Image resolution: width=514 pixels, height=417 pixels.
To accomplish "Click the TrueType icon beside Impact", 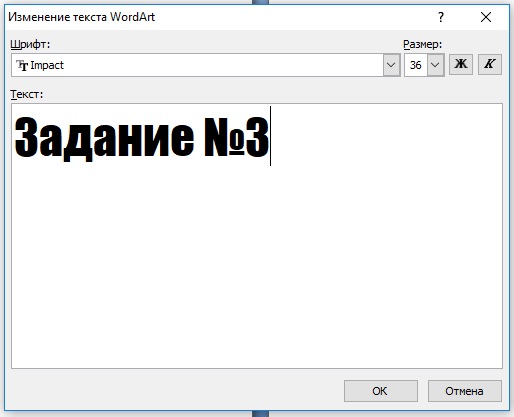I will pos(22,65).
